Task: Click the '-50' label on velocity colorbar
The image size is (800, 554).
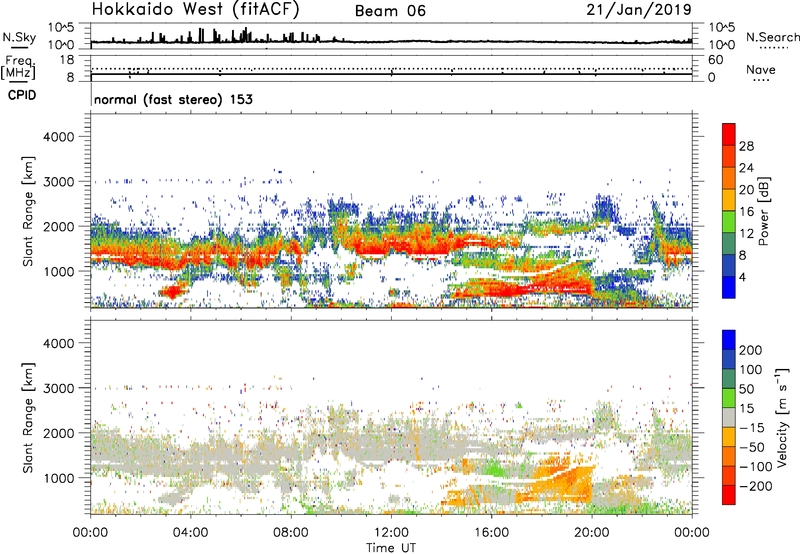Action: point(752,447)
